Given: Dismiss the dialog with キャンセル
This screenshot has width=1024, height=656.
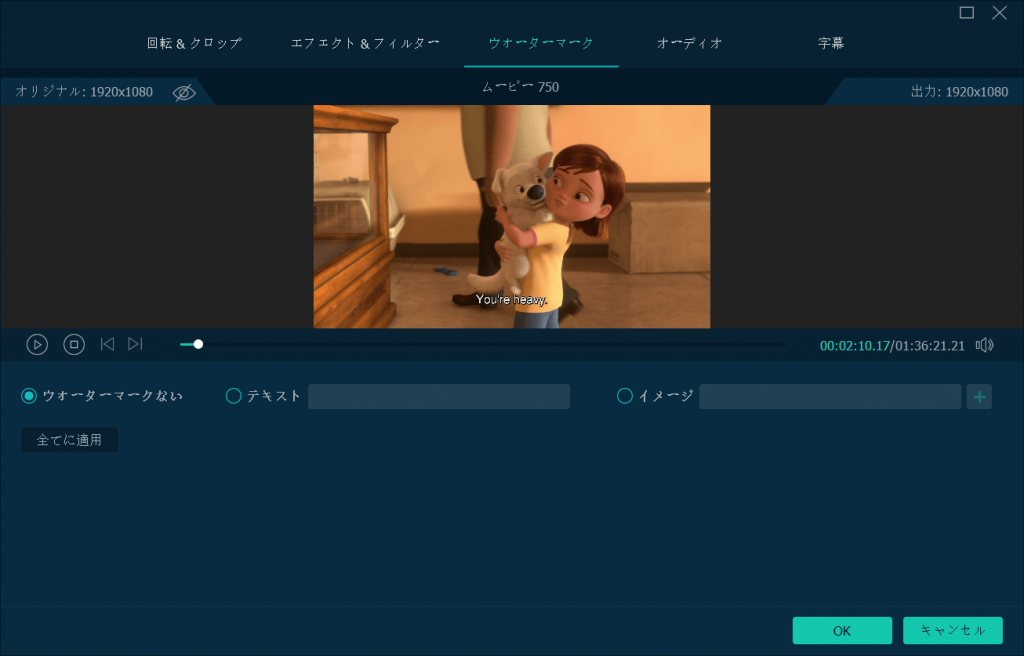Looking at the screenshot, I should (x=952, y=630).
